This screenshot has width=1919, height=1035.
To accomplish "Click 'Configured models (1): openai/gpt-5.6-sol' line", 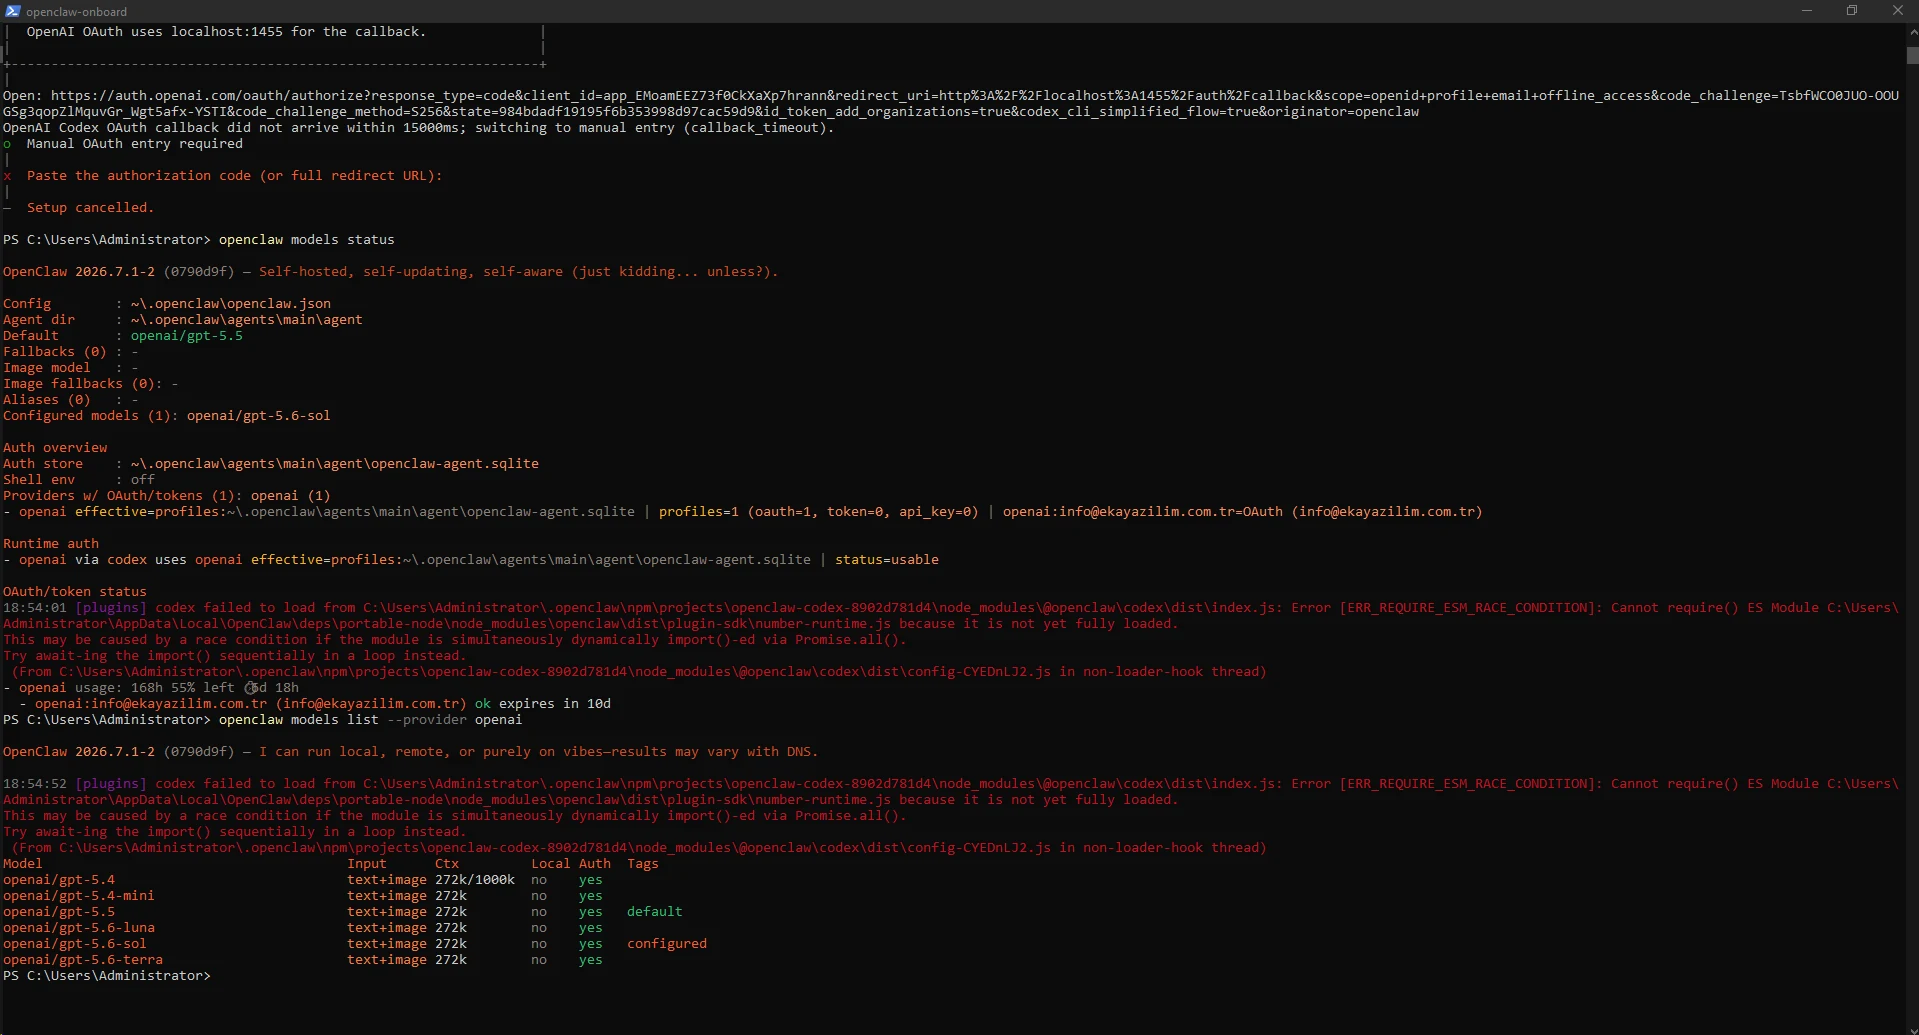I will pos(166,416).
